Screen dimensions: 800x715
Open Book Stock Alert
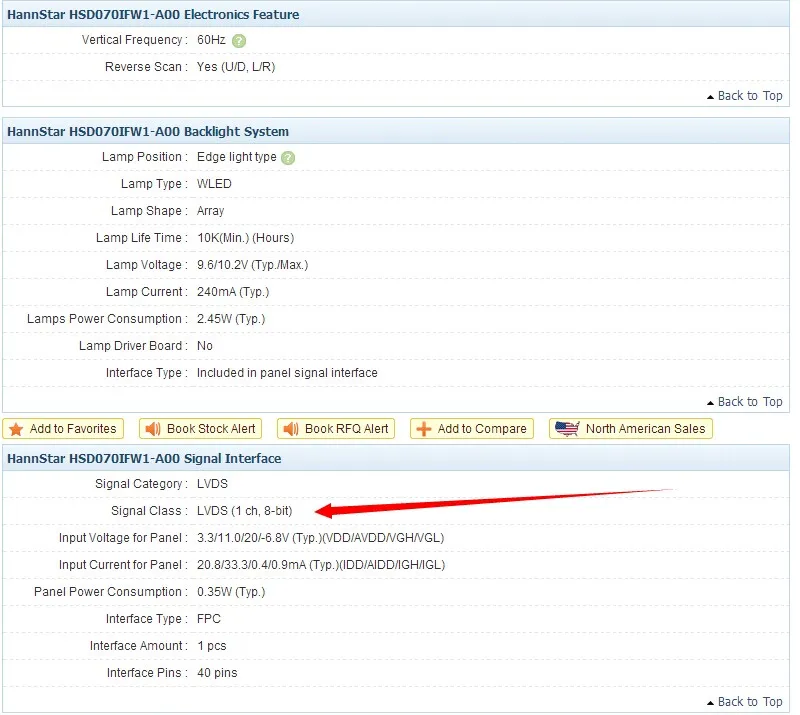tap(201, 429)
